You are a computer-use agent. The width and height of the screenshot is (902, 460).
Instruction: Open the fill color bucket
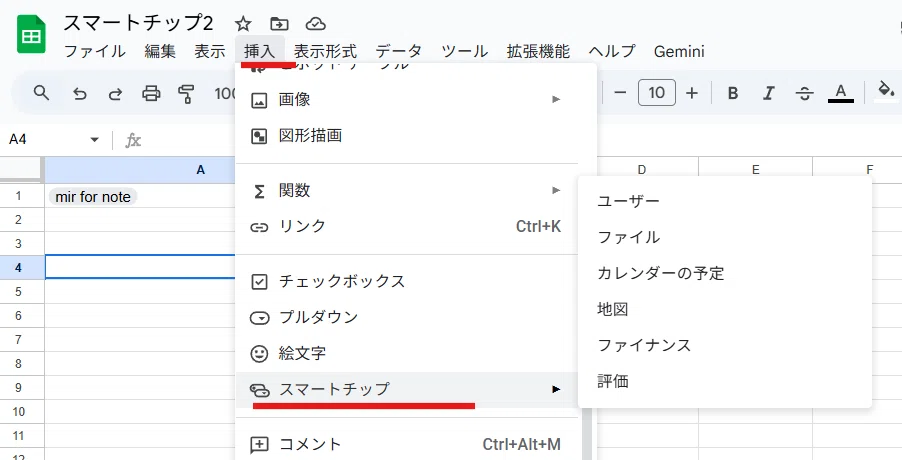coord(885,92)
